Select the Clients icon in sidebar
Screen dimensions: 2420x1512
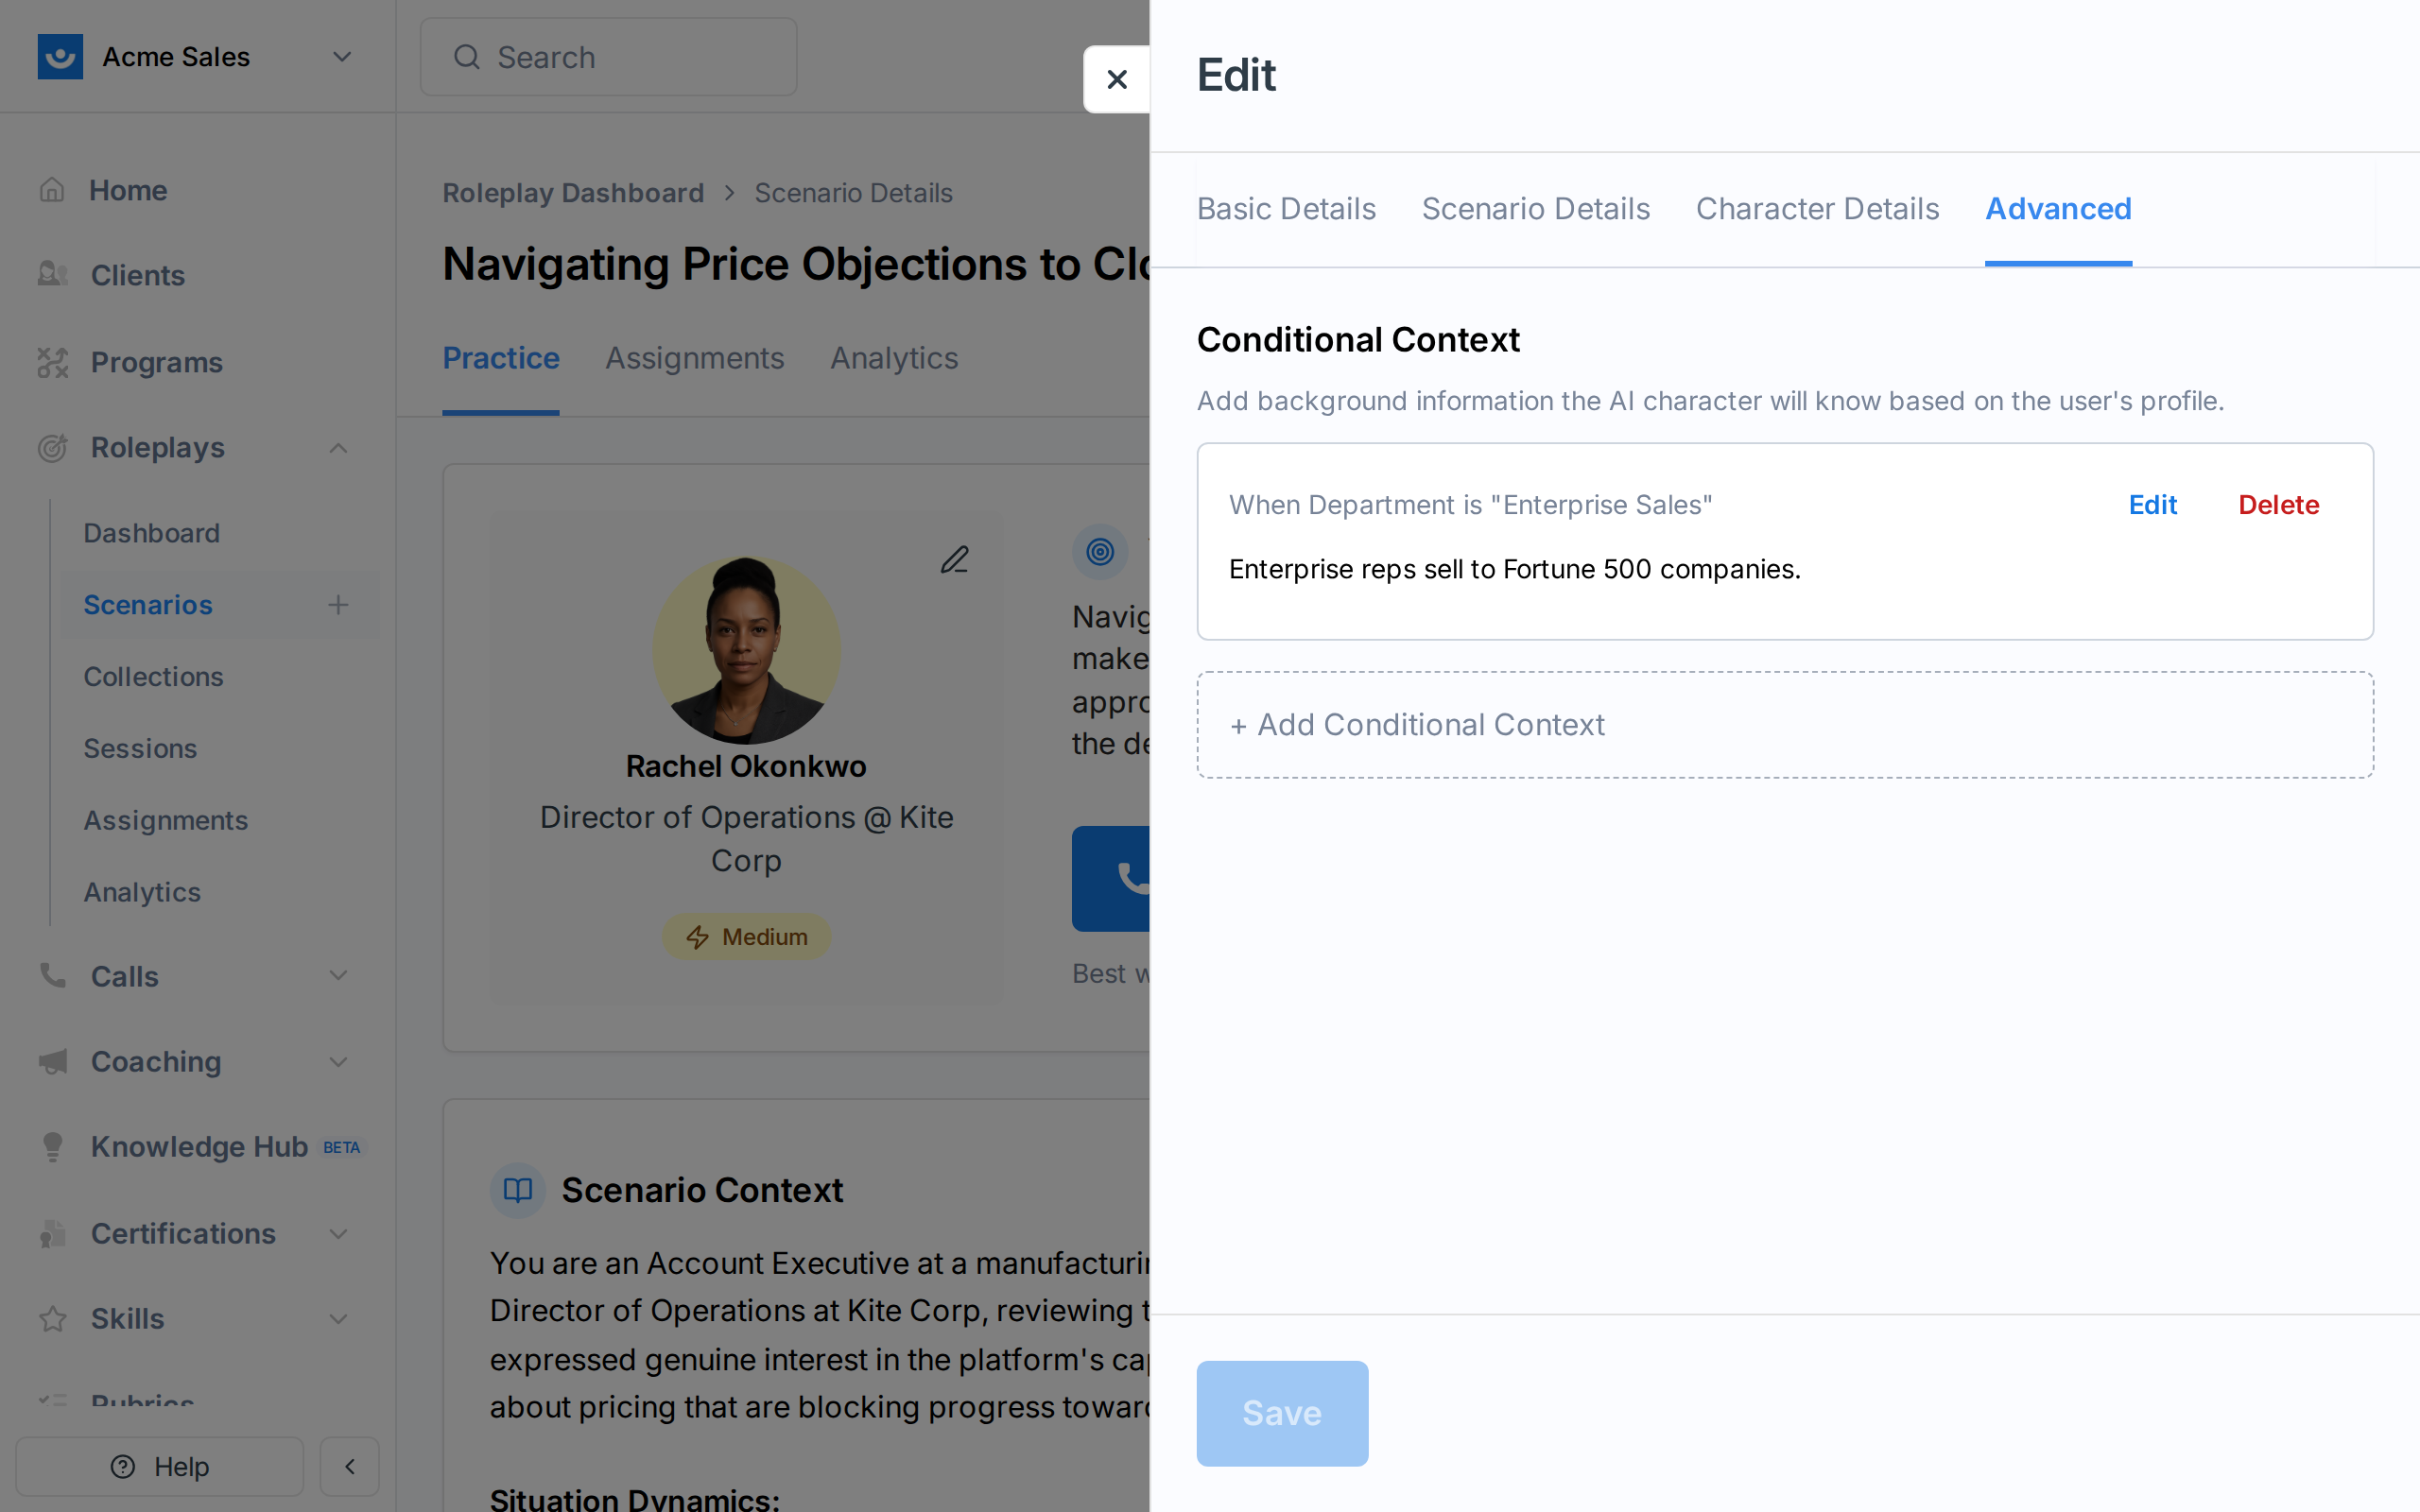point(52,274)
